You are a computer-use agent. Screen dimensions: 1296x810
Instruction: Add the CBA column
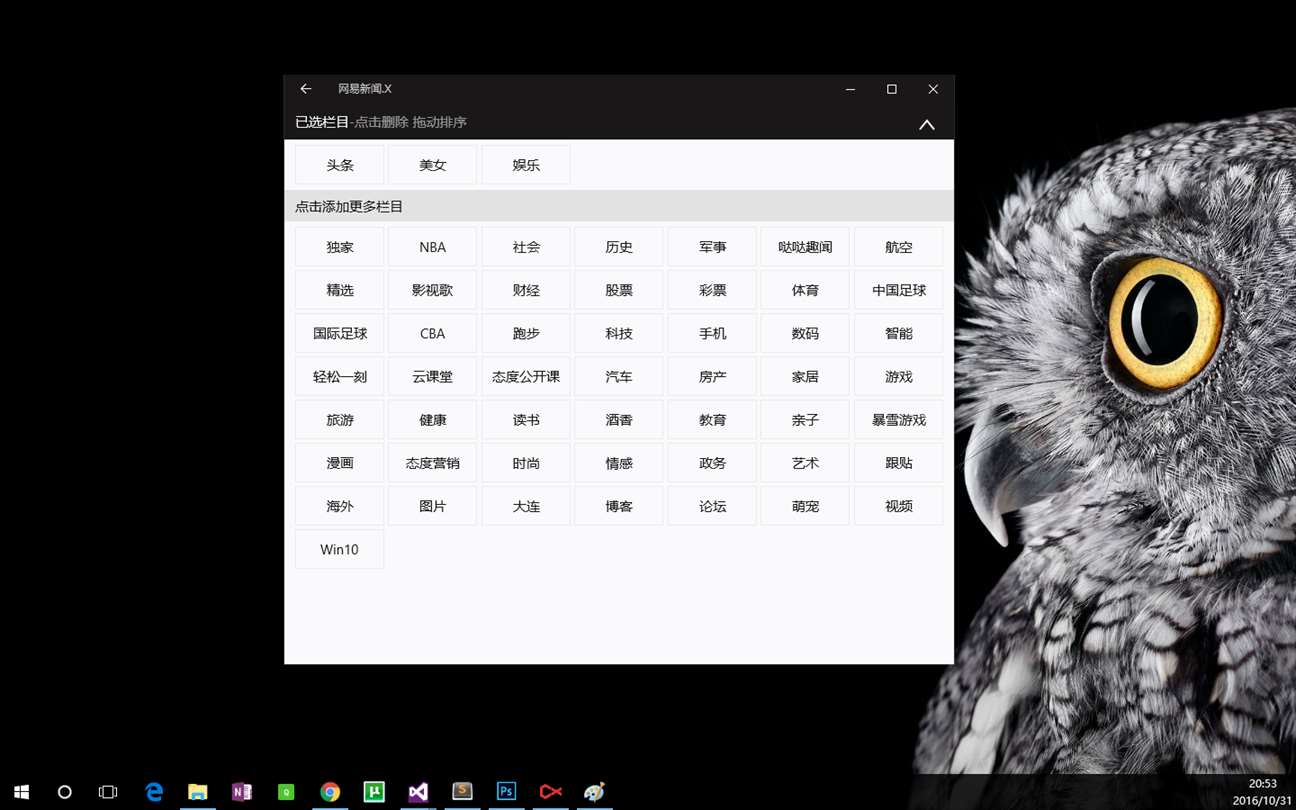pos(433,333)
